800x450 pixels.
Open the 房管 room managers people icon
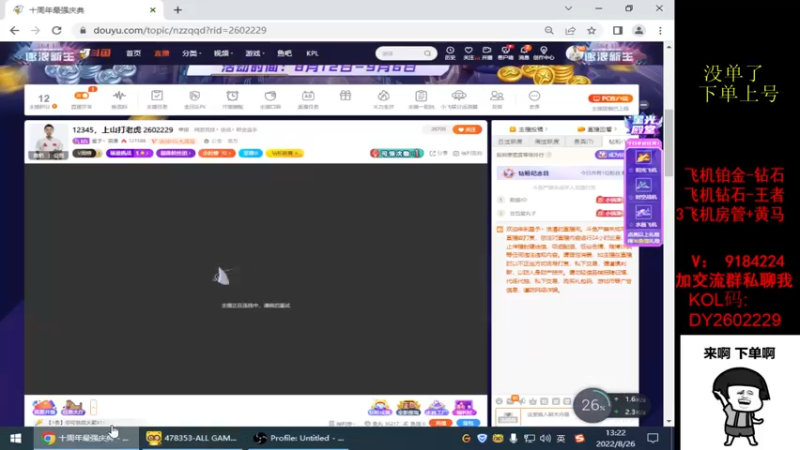(x=496, y=98)
